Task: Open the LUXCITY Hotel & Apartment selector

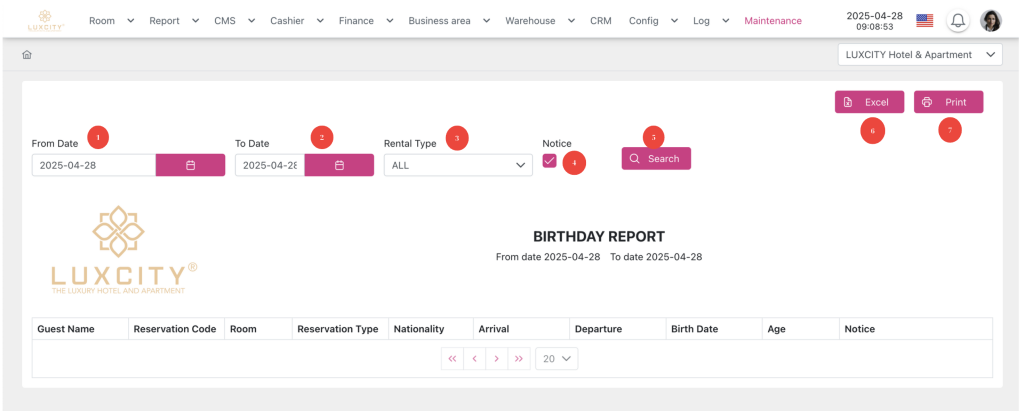Action: coord(919,55)
